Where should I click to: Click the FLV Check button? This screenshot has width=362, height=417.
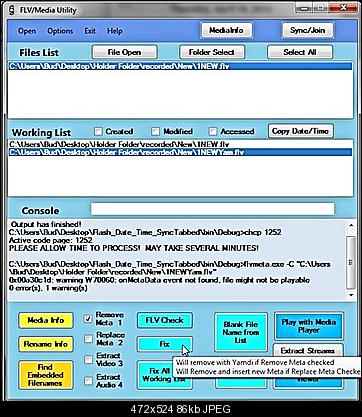click(165, 320)
